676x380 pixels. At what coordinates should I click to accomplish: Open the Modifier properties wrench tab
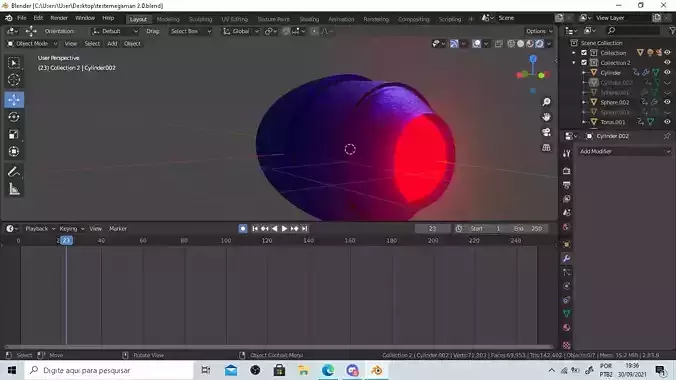point(566,258)
